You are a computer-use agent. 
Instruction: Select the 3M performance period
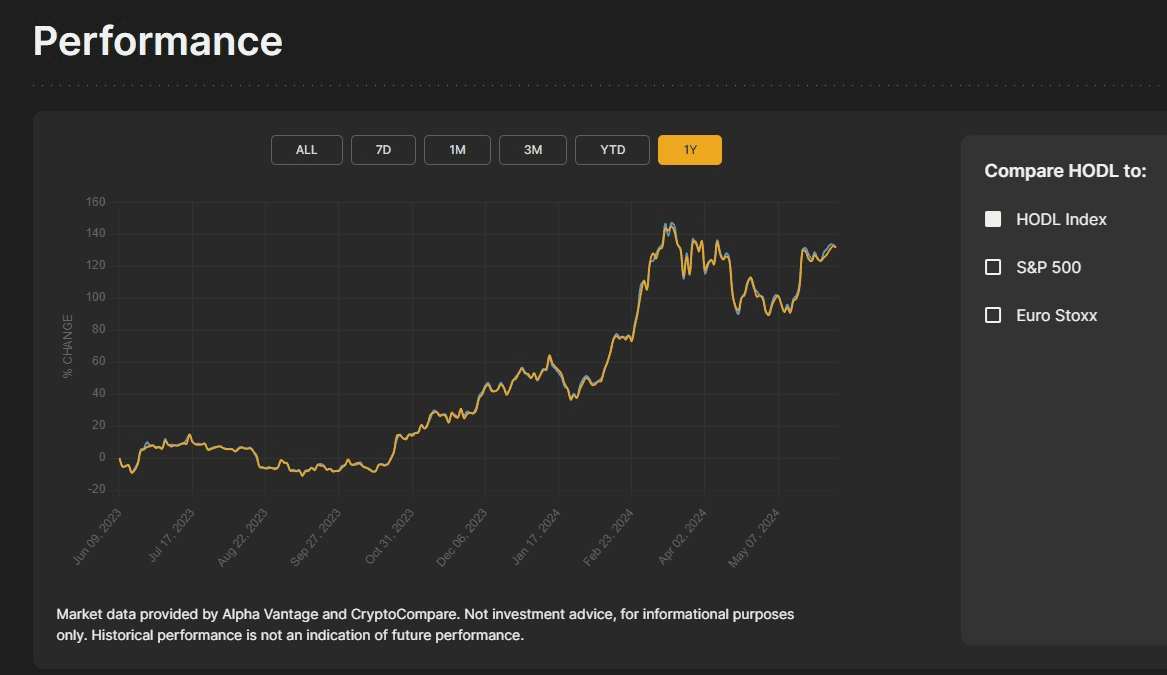point(532,149)
